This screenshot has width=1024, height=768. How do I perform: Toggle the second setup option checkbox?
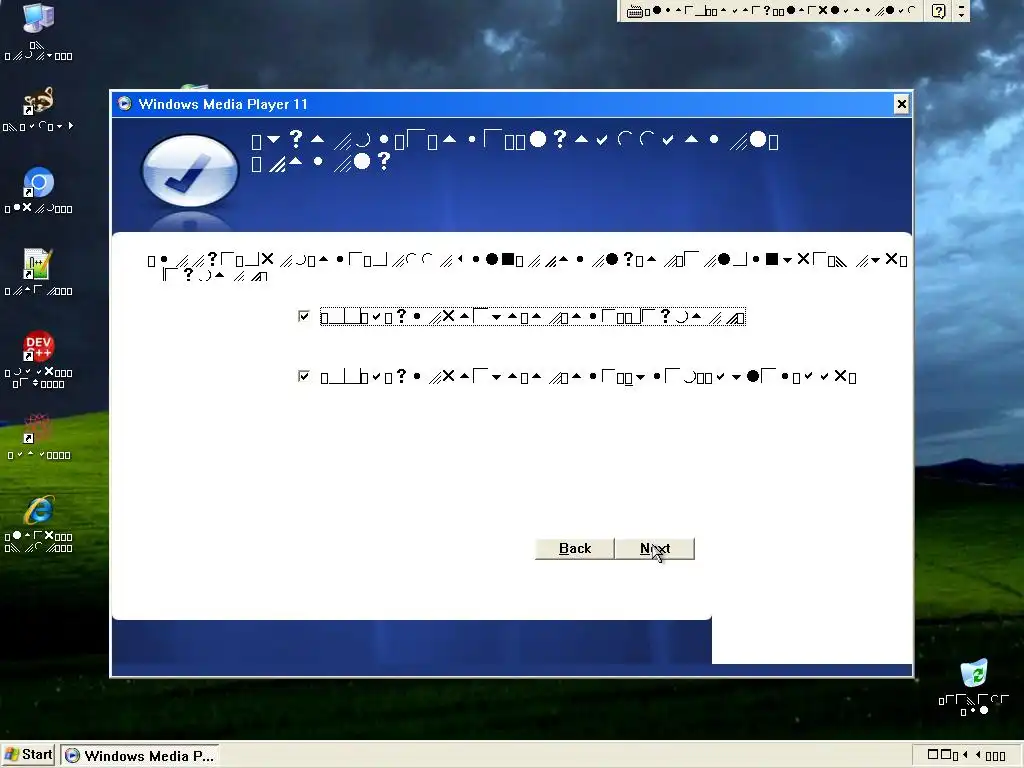click(x=304, y=376)
